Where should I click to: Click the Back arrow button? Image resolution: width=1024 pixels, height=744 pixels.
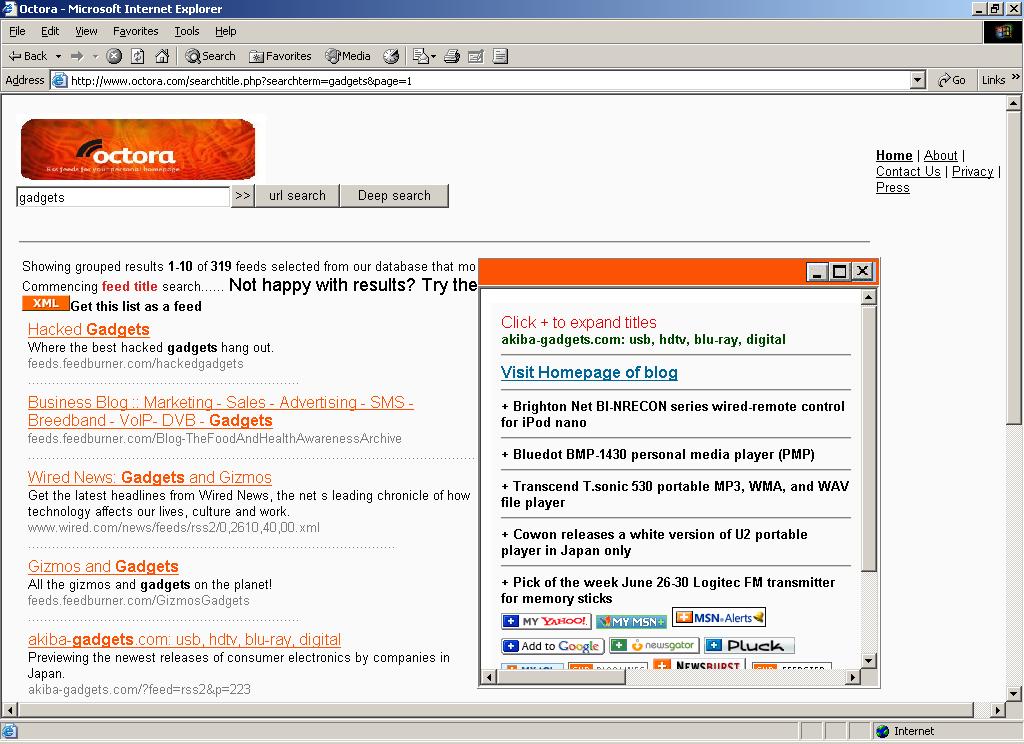(27, 56)
